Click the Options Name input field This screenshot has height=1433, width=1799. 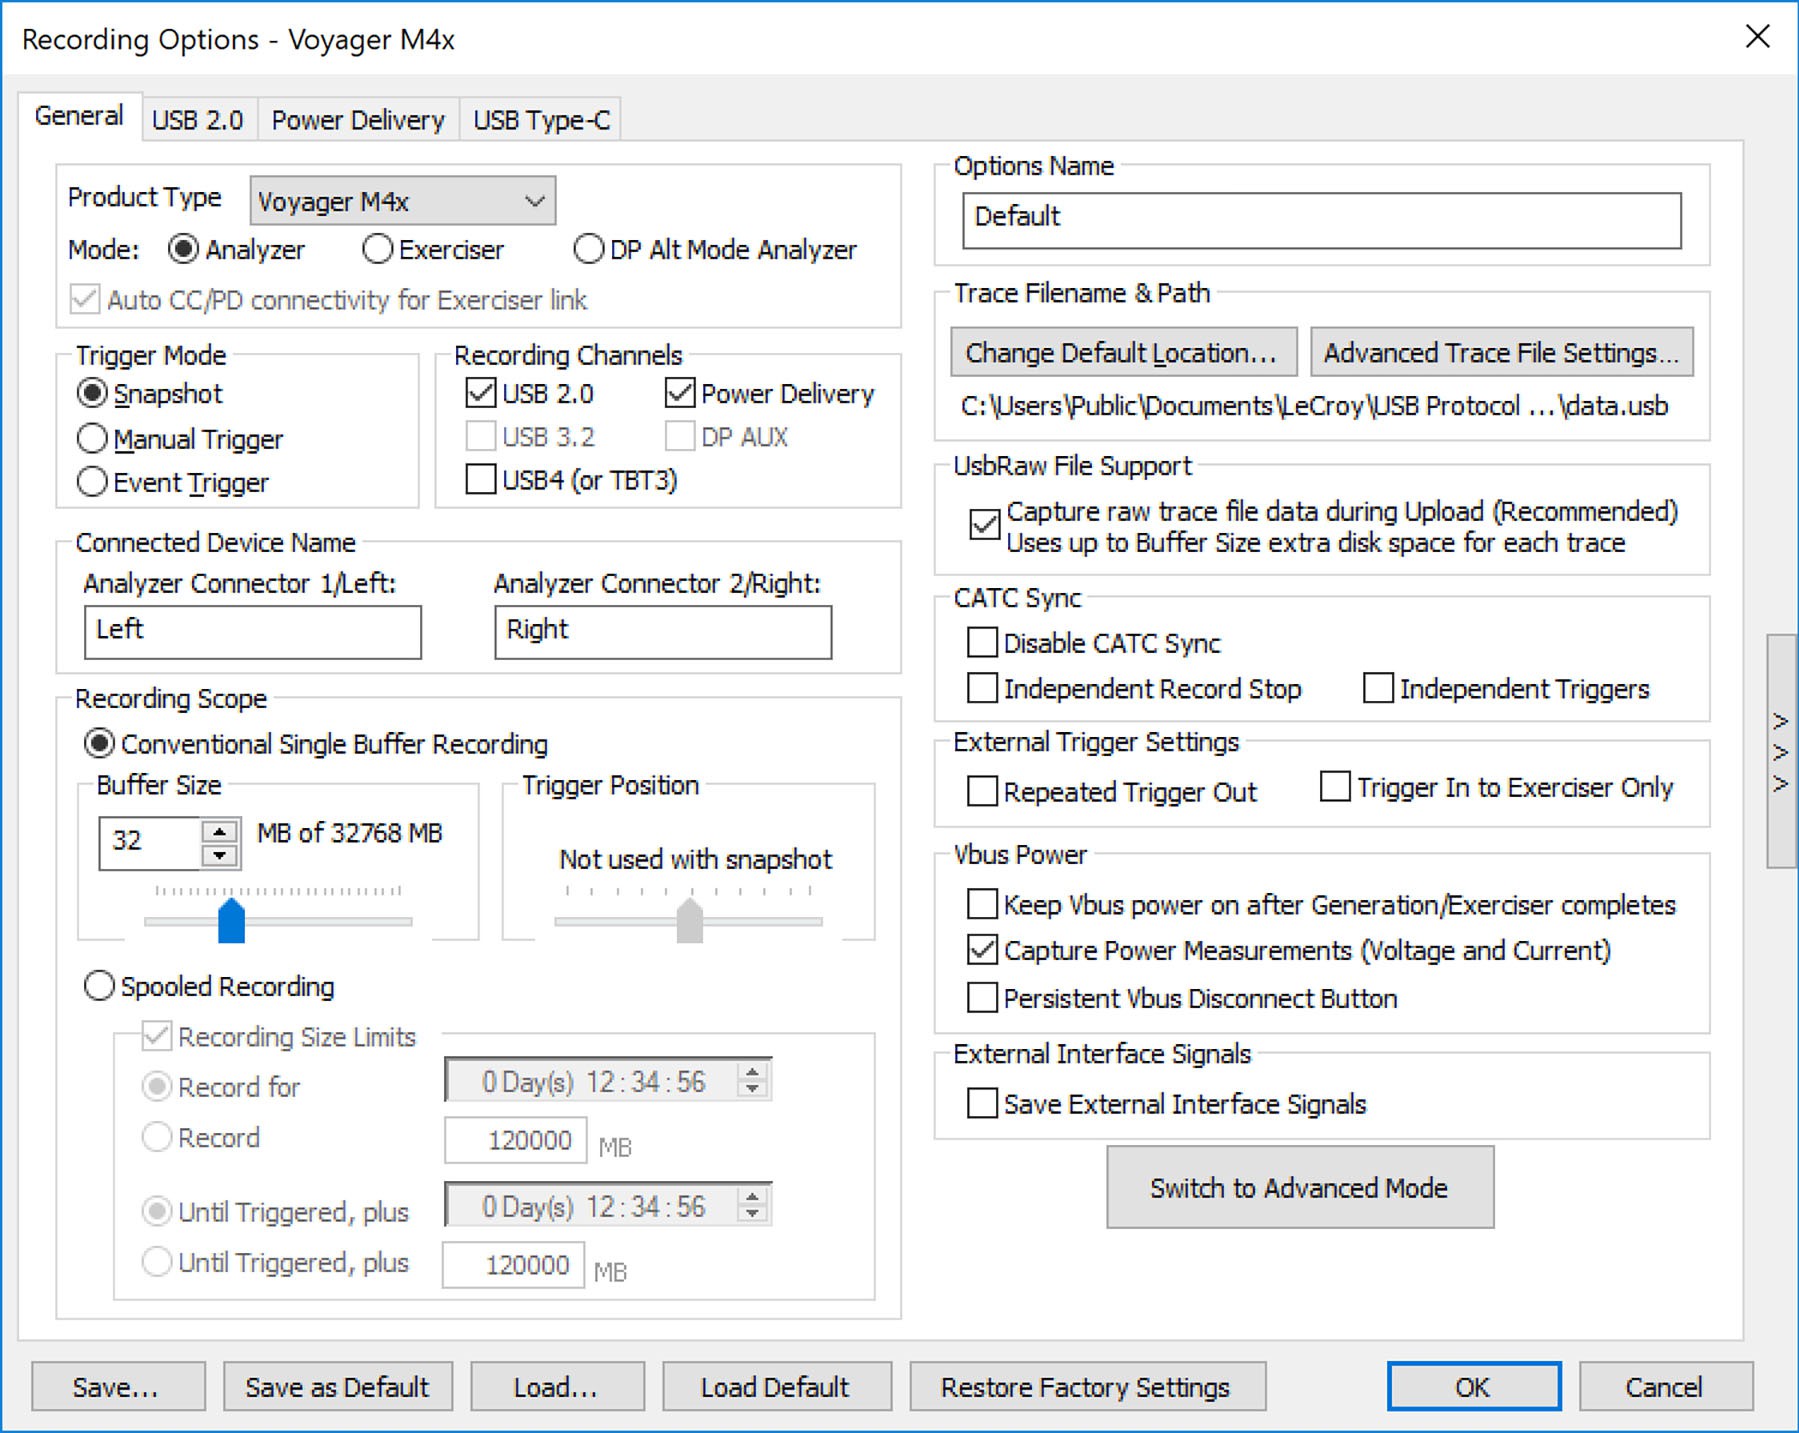tap(1321, 220)
